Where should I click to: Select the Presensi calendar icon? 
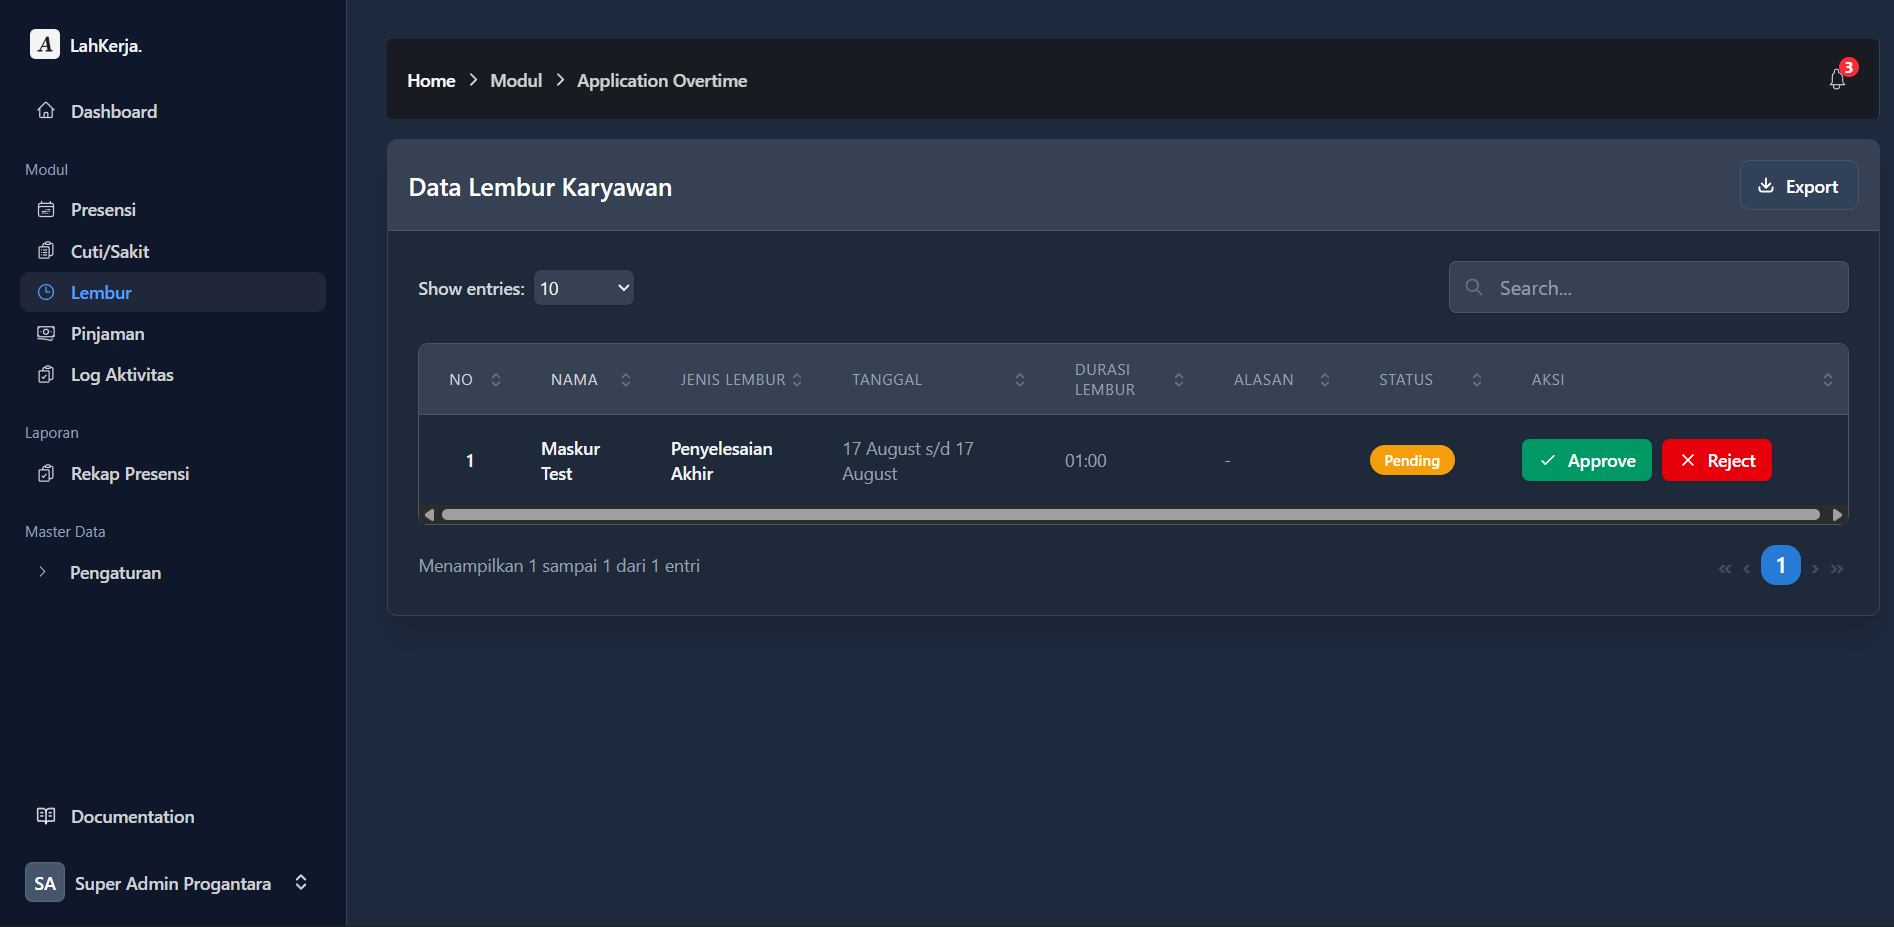(x=46, y=209)
